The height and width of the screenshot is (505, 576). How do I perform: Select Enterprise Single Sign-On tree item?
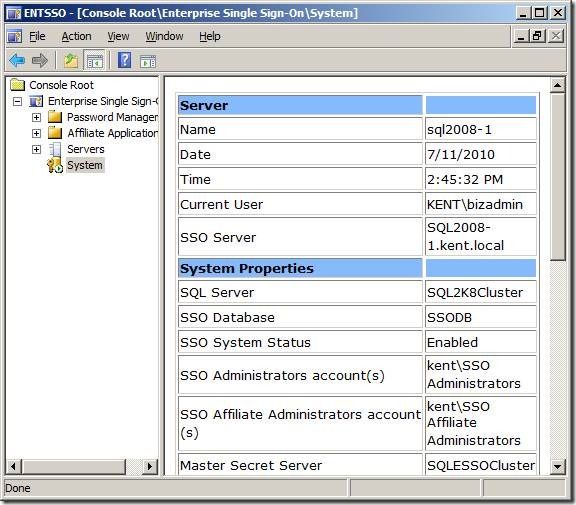103,101
